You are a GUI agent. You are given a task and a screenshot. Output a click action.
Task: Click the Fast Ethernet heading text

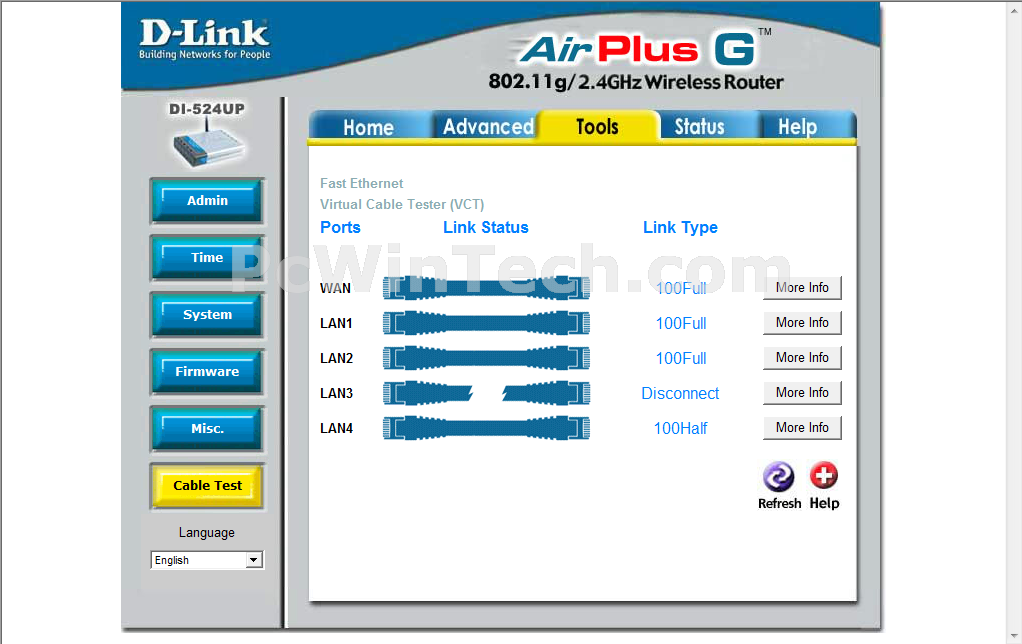(362, 183)
